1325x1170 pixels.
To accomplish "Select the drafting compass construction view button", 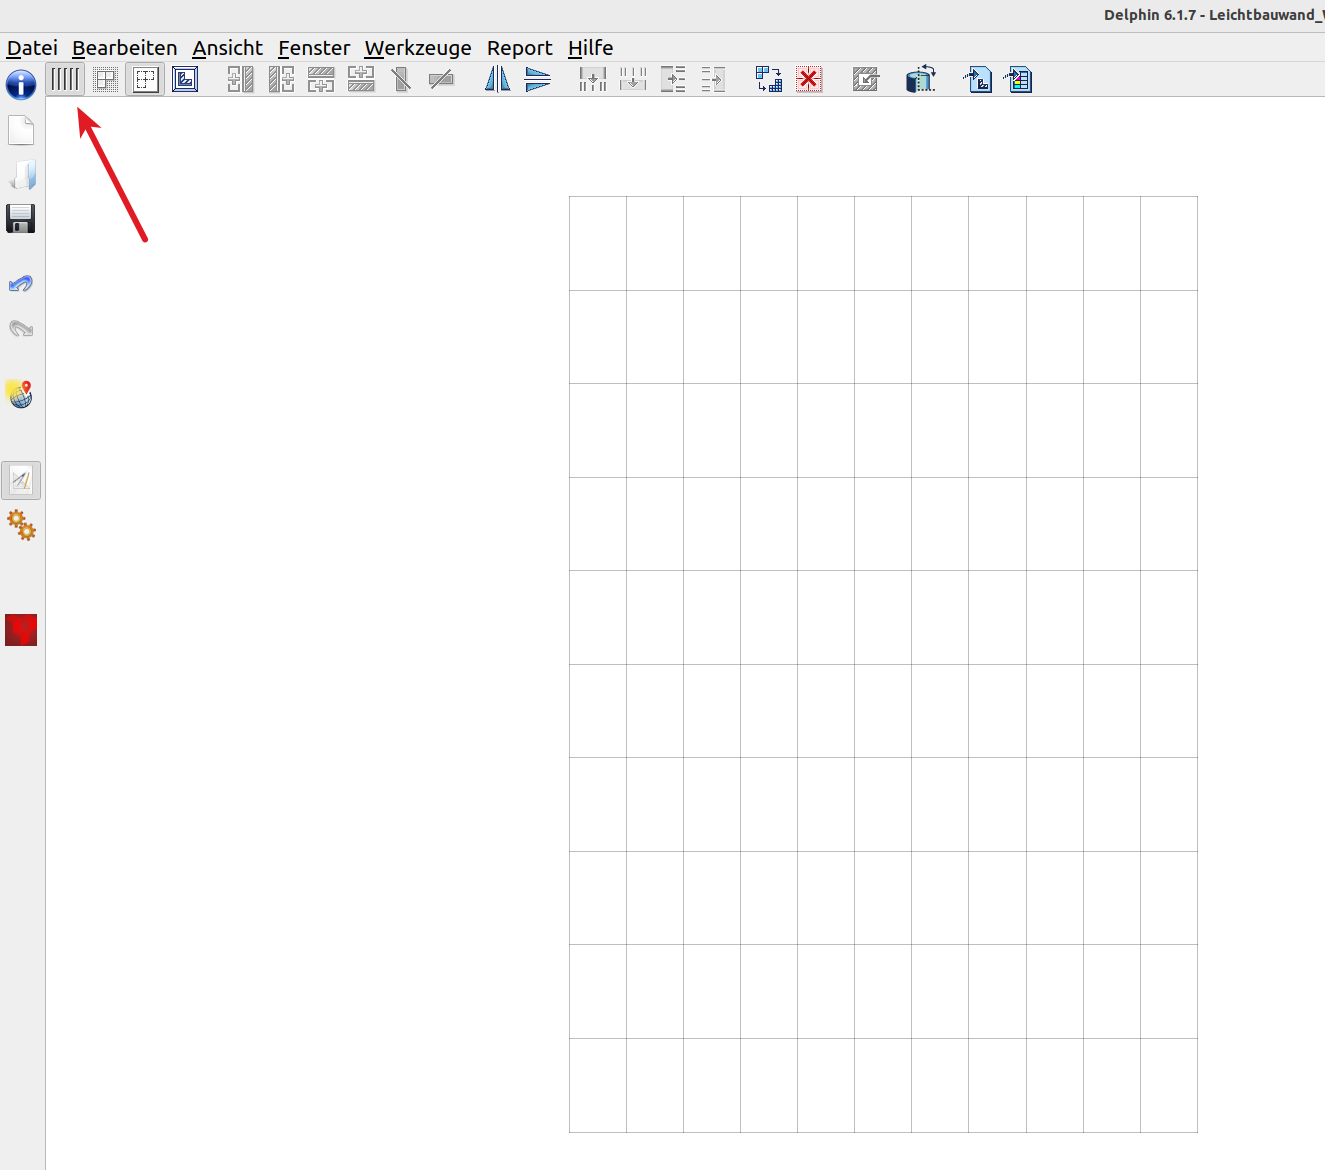I will coord(21,480).
